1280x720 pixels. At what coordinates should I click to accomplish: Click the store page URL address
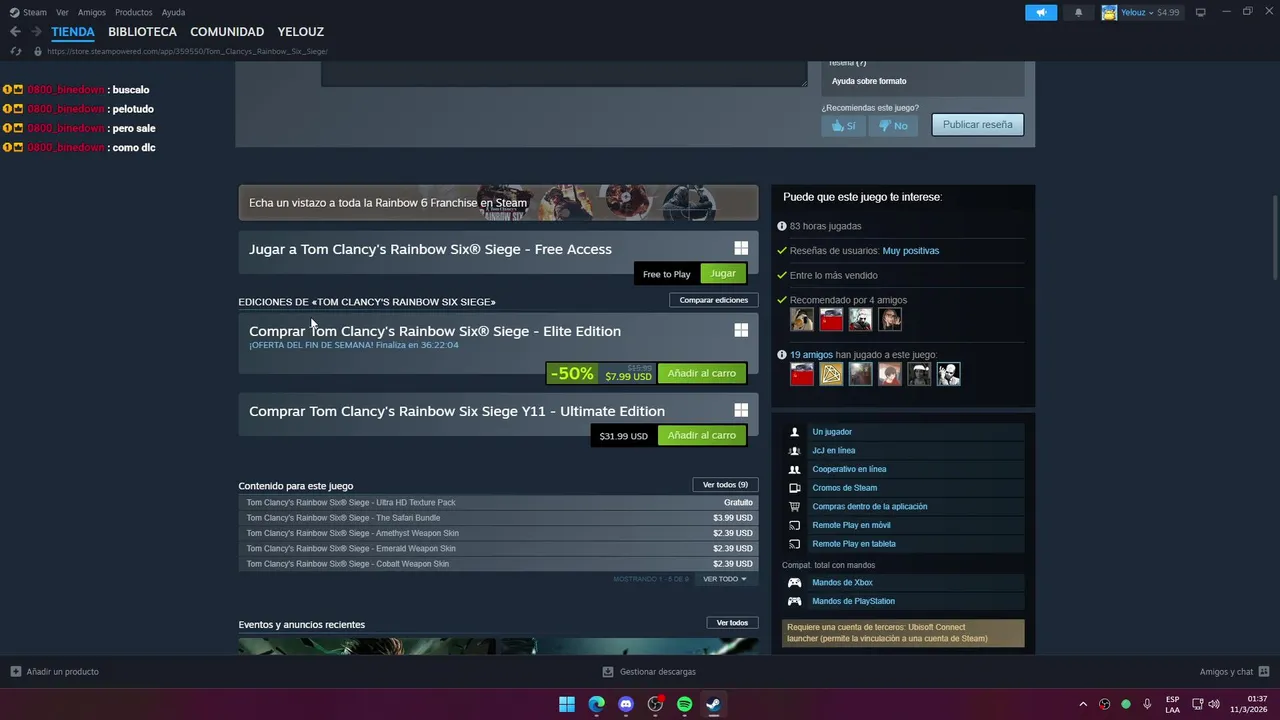187,51
